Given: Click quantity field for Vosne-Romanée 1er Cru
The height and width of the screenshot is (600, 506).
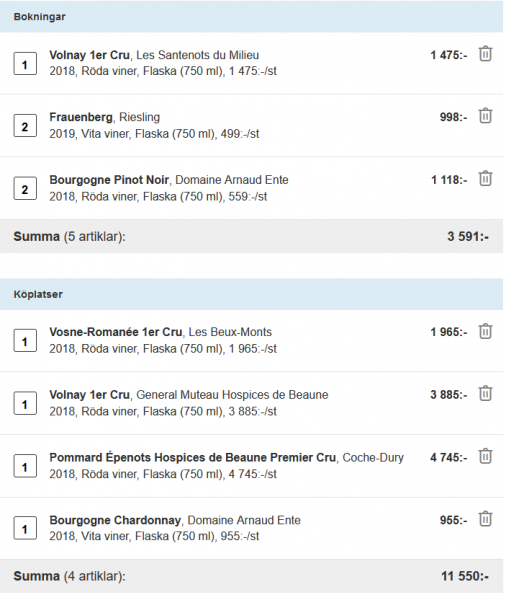Looking at the screenshot, I should point(25,341).
